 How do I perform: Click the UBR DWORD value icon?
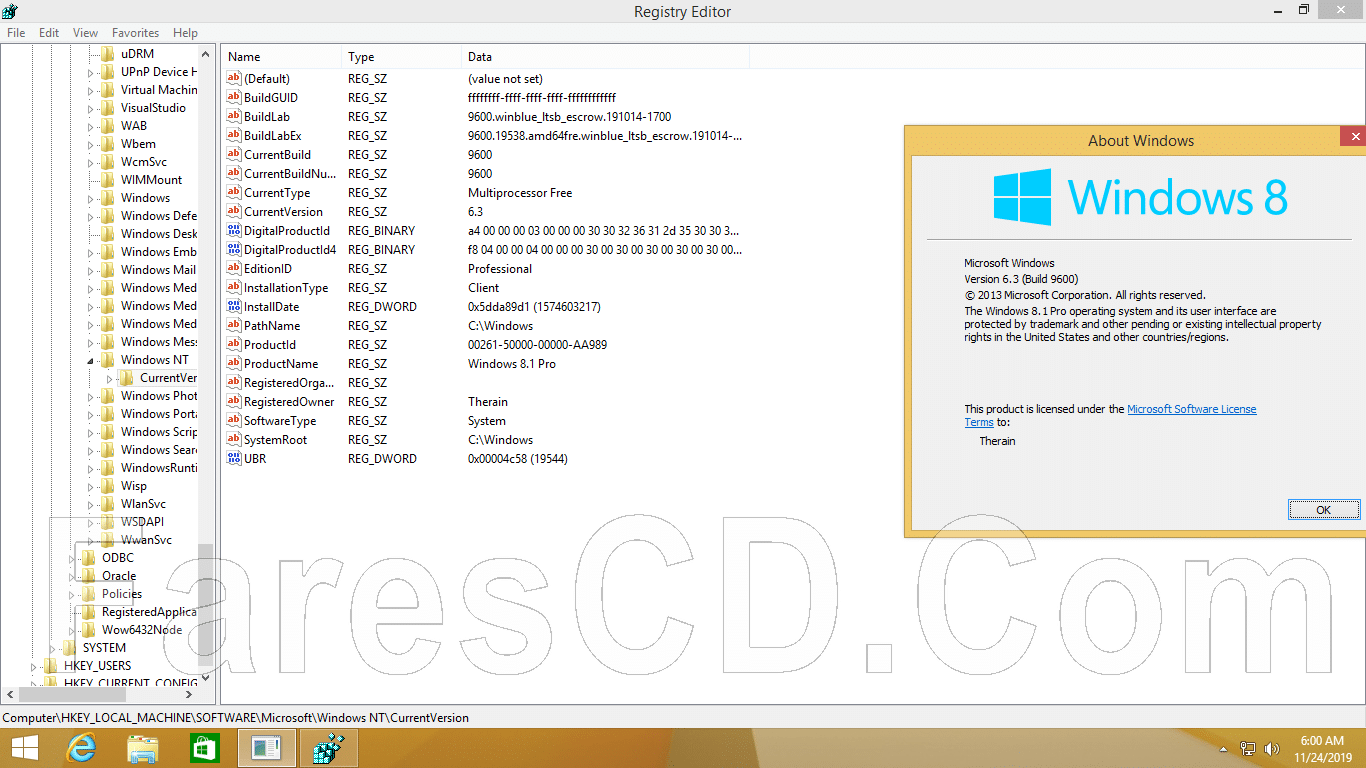click(234, 459)
